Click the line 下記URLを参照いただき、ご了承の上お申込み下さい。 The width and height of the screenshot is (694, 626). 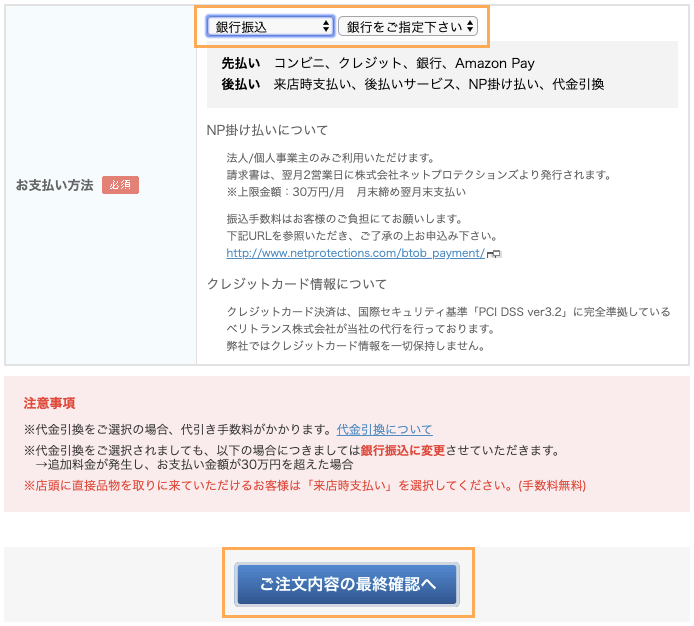[x=362, y=236]
